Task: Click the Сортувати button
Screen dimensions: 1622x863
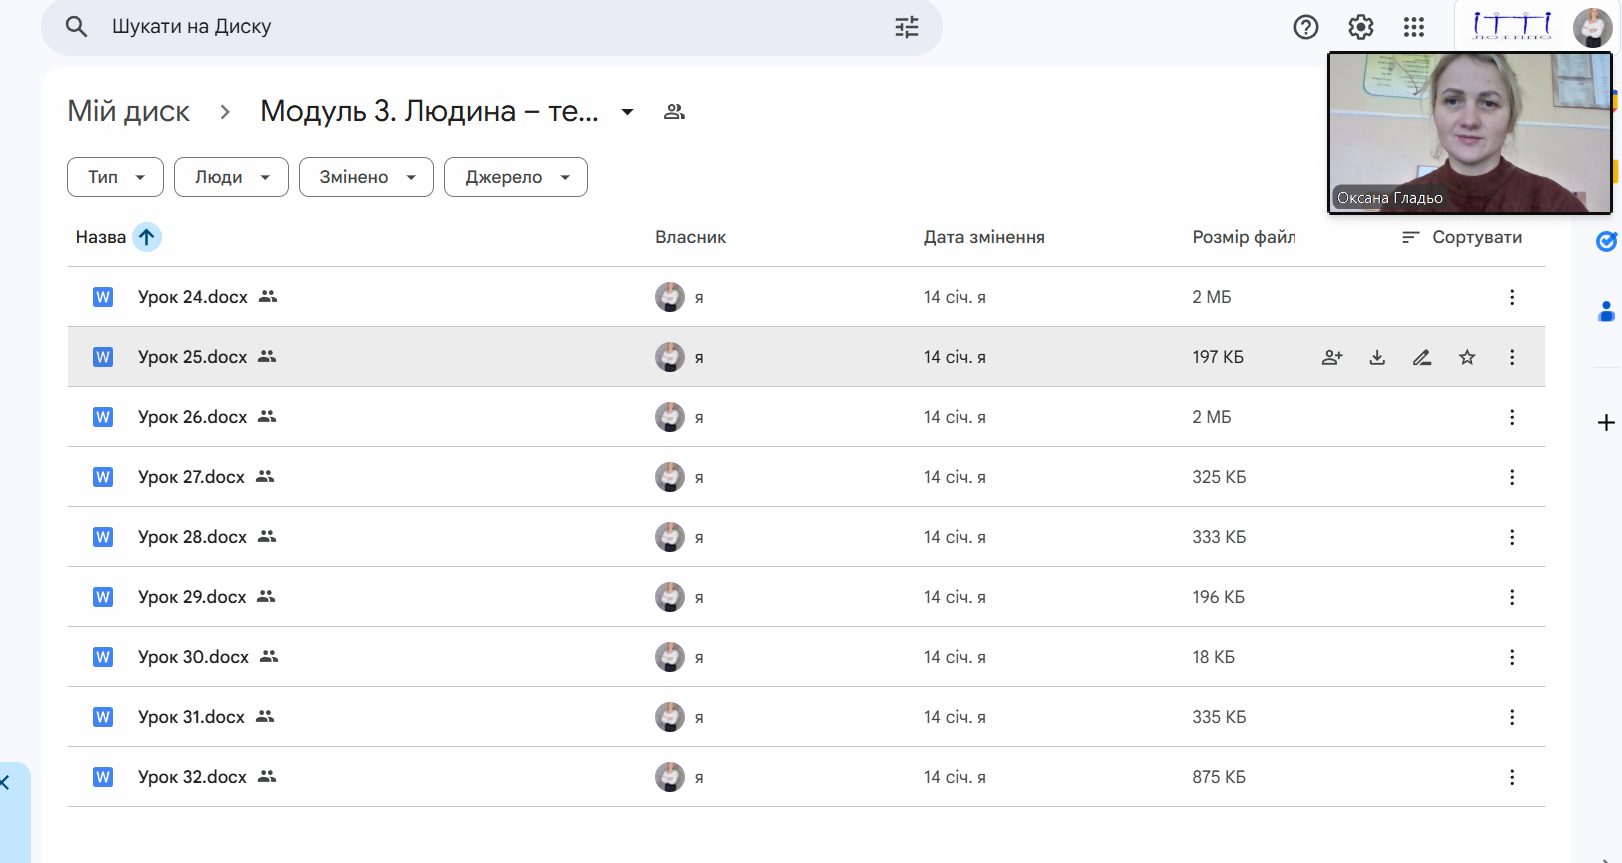Action: pos(1462,237)
